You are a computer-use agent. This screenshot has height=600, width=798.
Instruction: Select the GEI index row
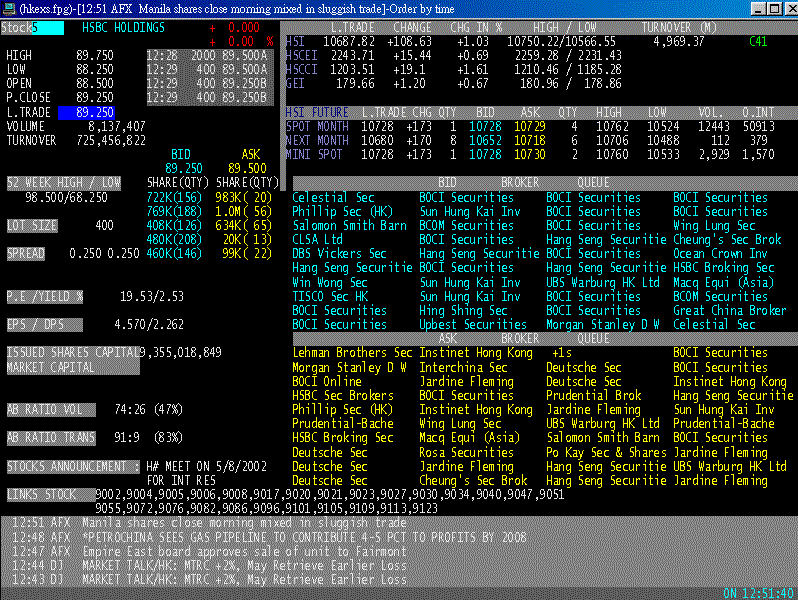pyautogui.click(x=453, y=83)
